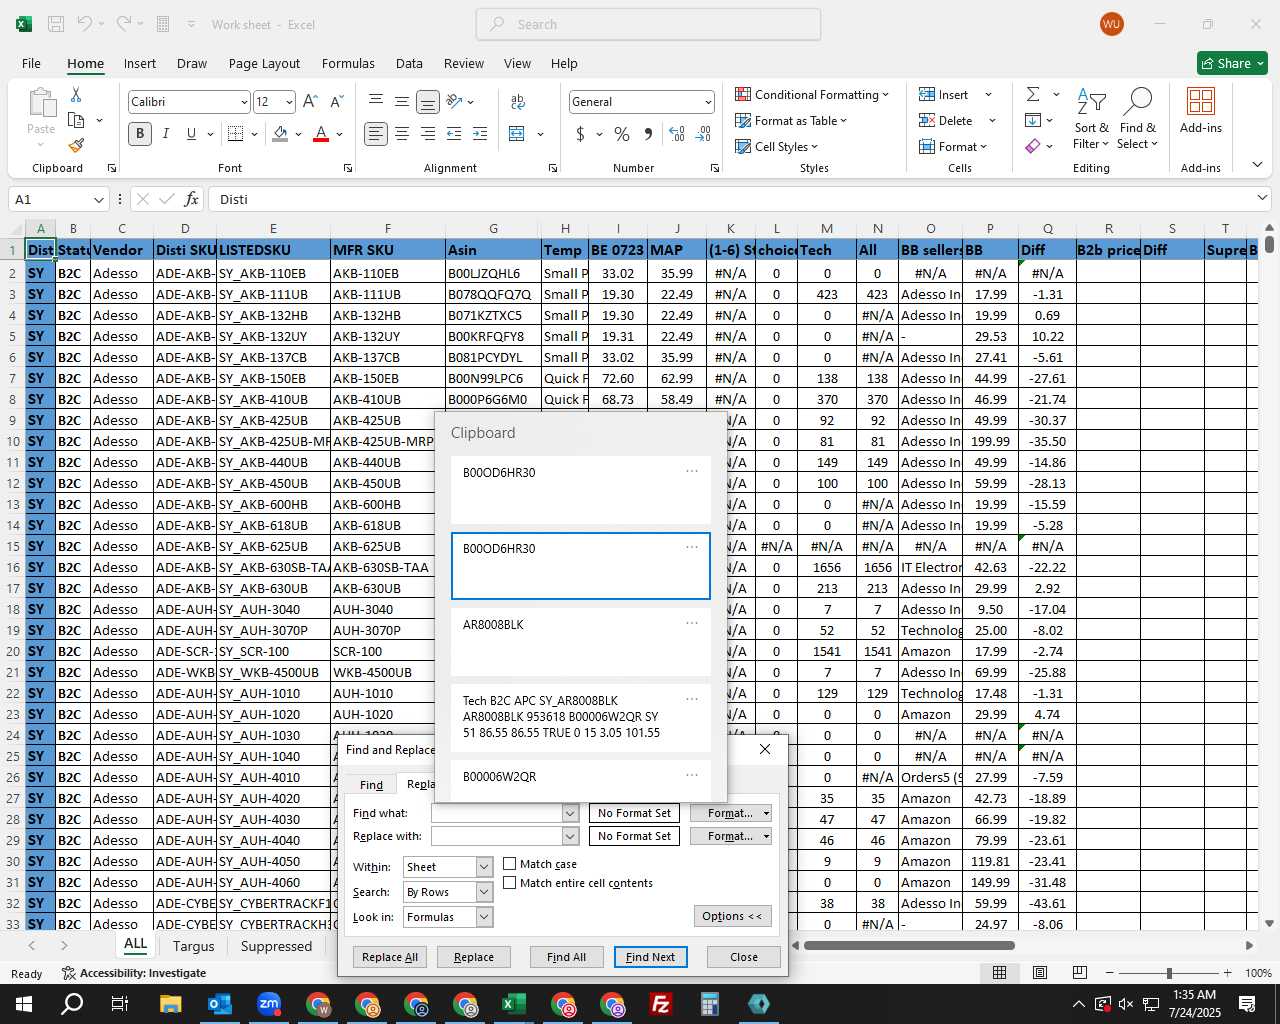Screen dimensions: 1280x1024
Task: Enable Match entire cell contents checkbox
Action: [x=510, y=883]
